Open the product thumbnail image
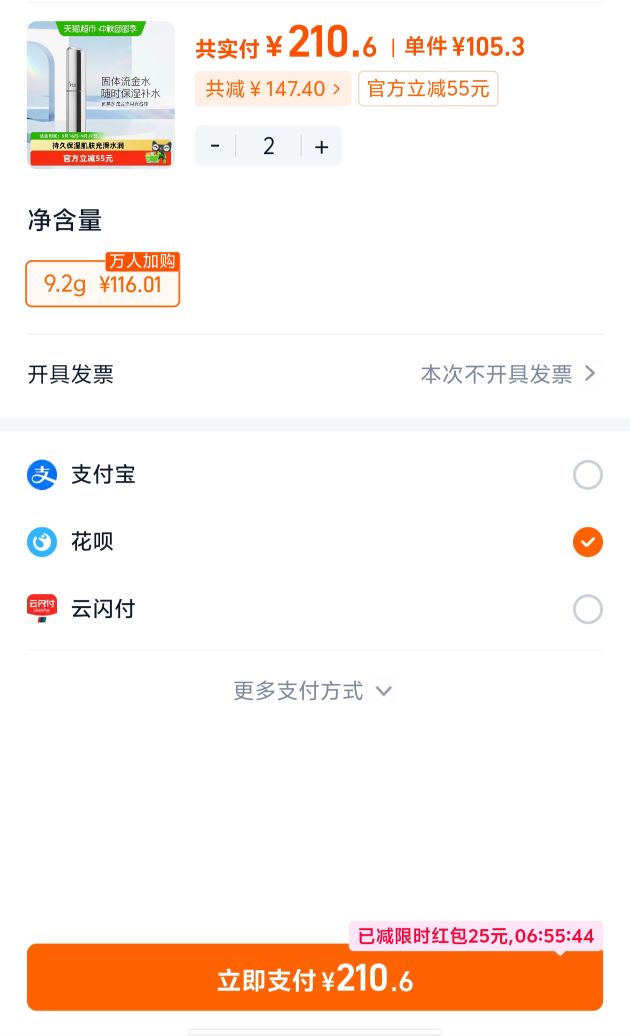Screen dimensions: 630x1036 (100, 94)
